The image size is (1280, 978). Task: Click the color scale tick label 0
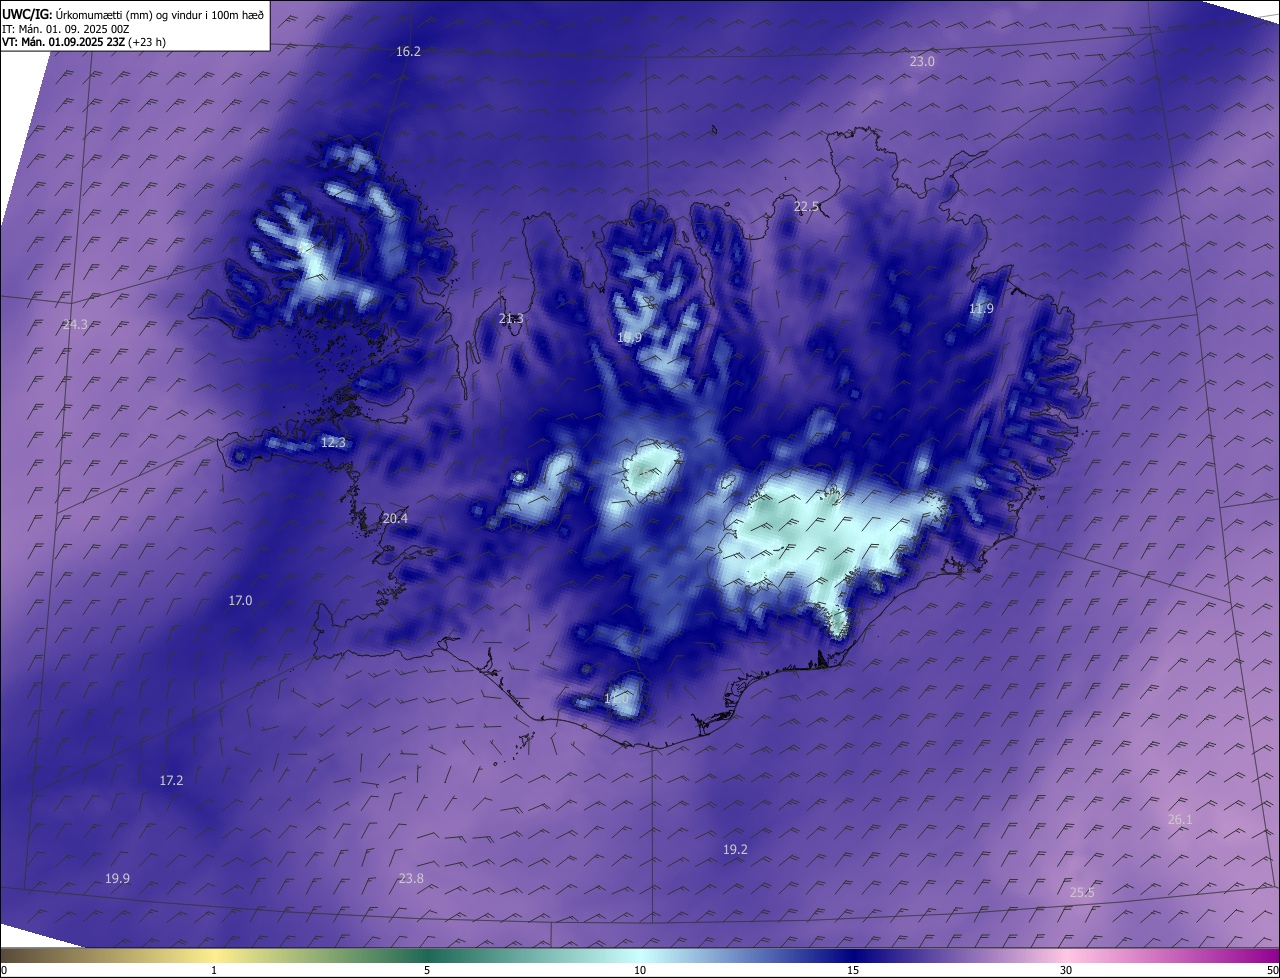(x=4, y=970)
